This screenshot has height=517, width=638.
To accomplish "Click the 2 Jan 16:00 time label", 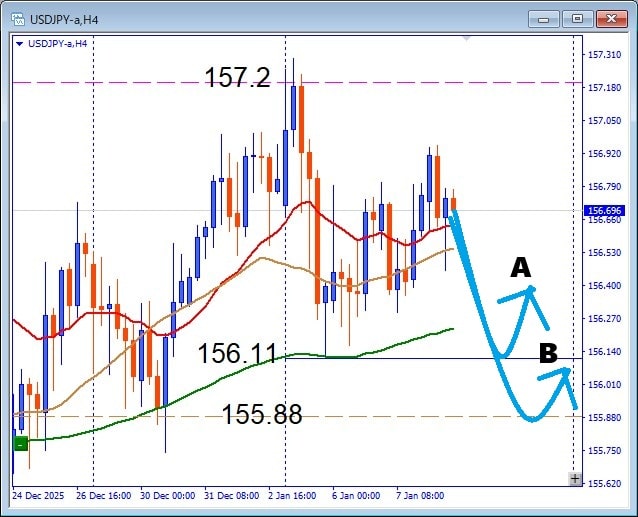I will point(292,495).
